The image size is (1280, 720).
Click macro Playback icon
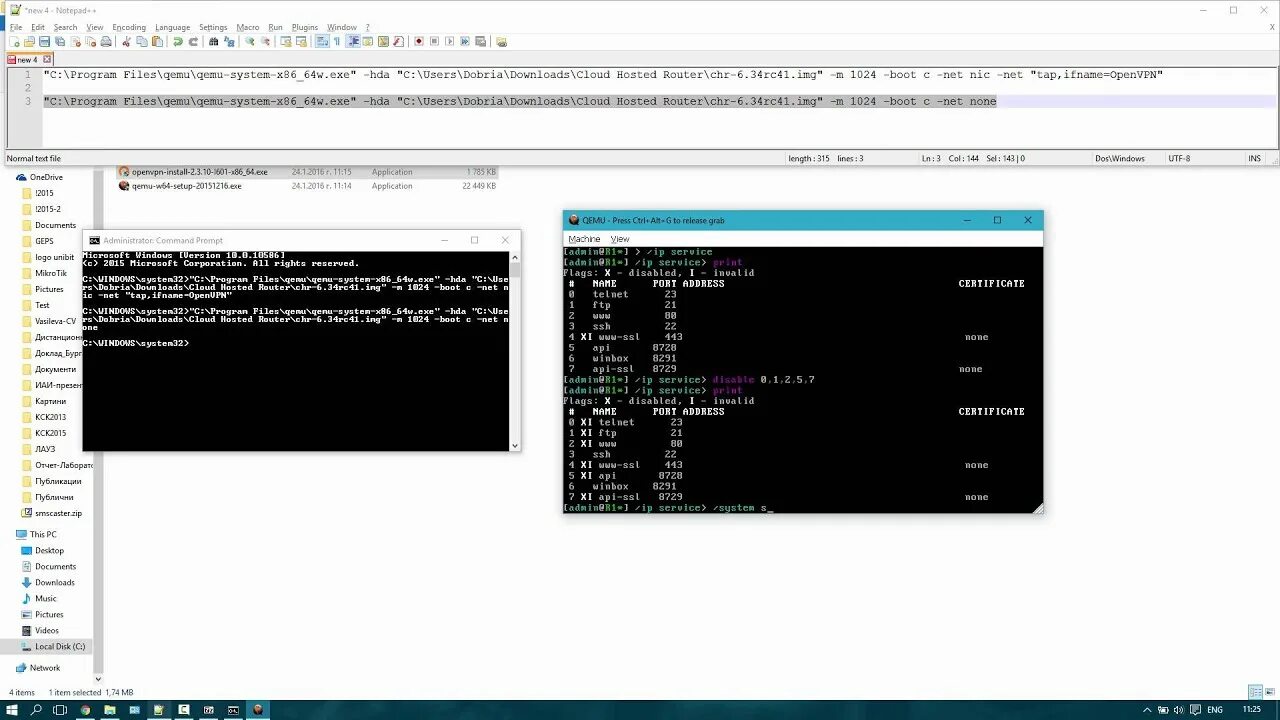(x=449, y=41)
